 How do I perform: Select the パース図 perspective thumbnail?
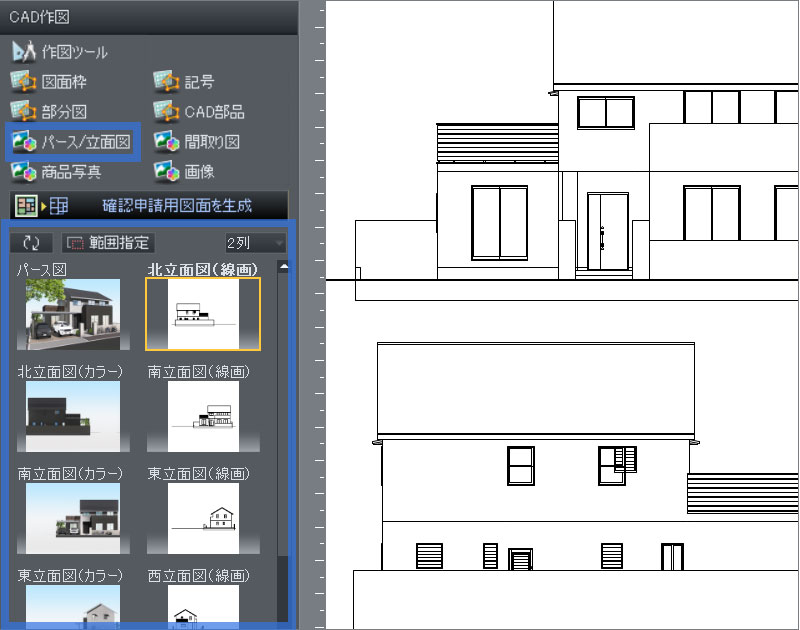pyautogui.click(x=68, y=314)
